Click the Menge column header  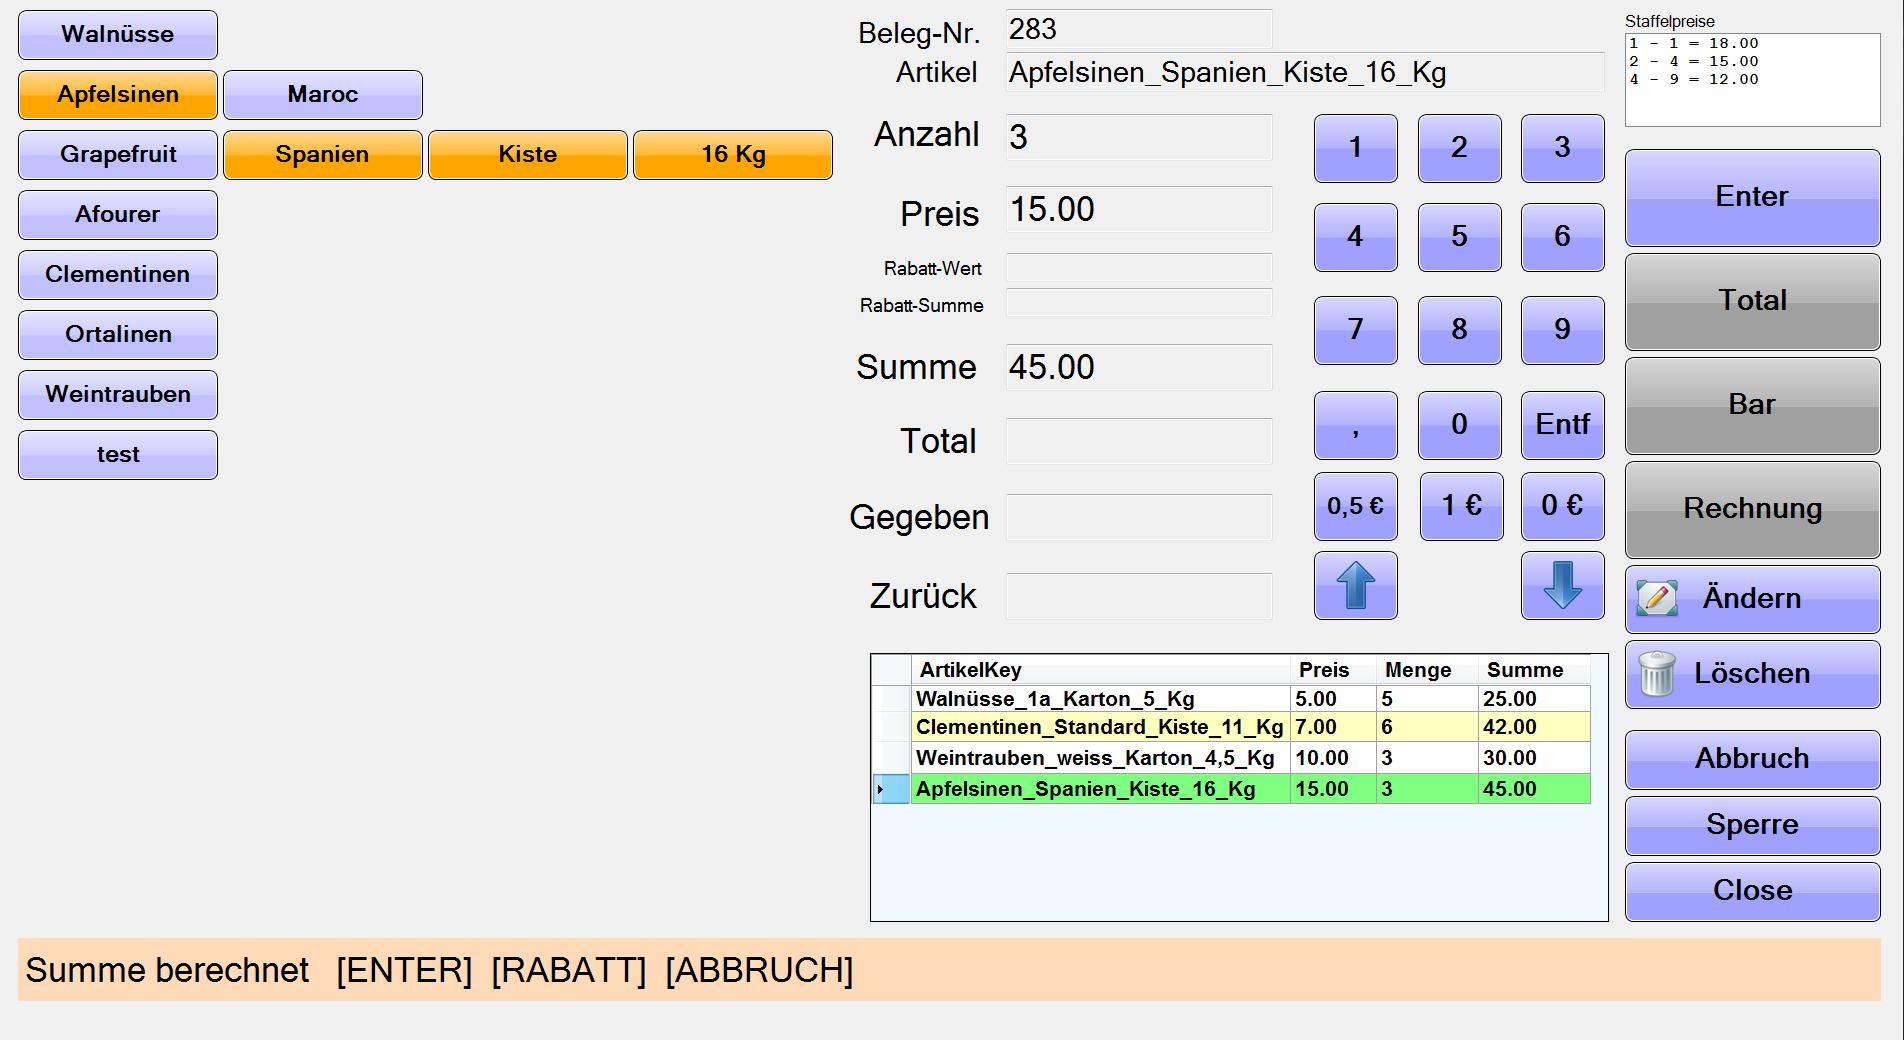pos(1427,670)
